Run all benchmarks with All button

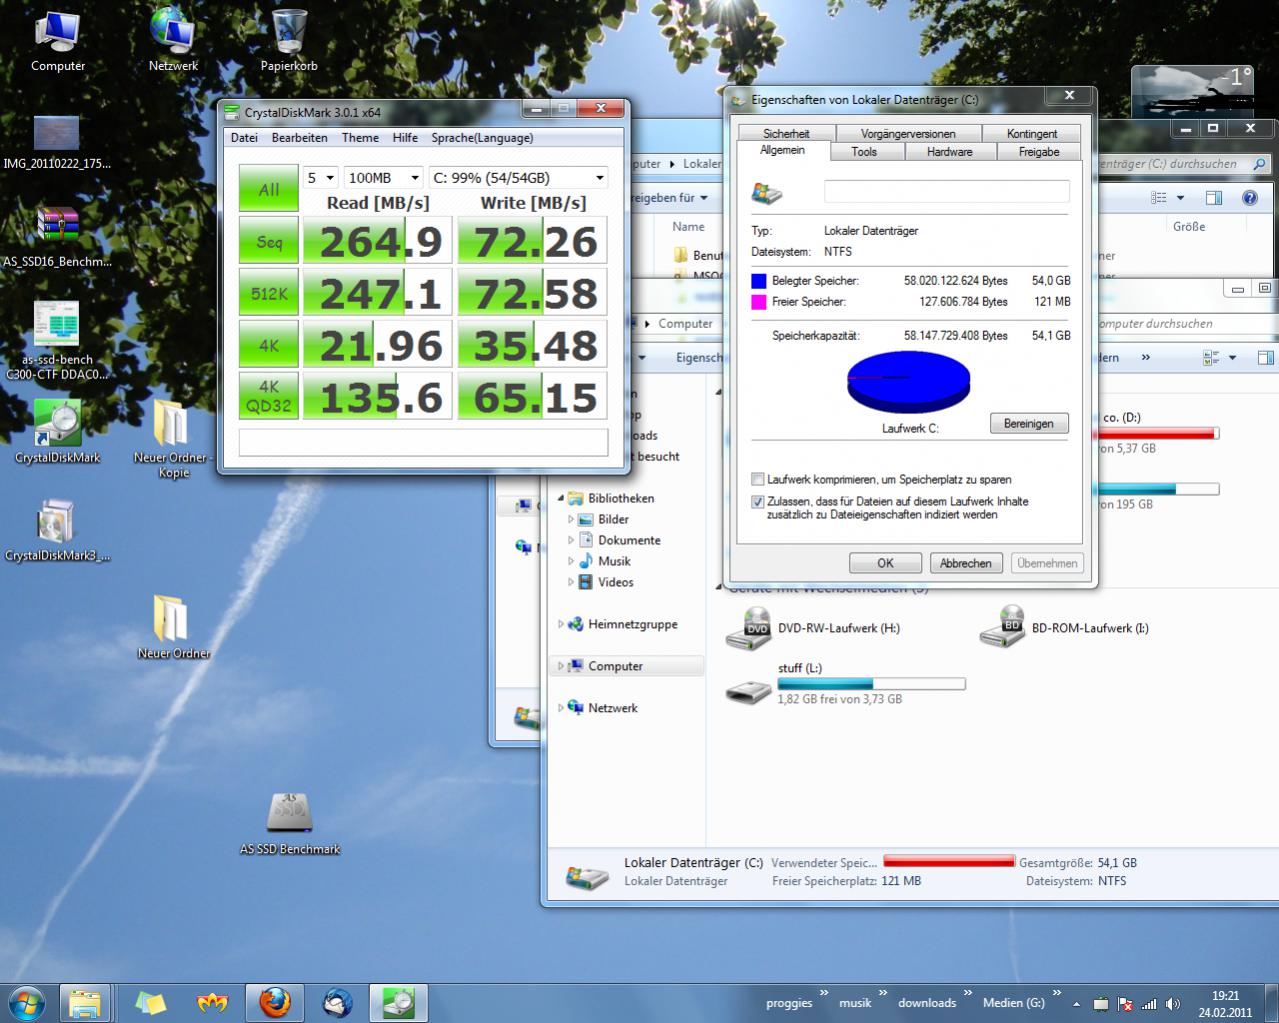point(269,189)
